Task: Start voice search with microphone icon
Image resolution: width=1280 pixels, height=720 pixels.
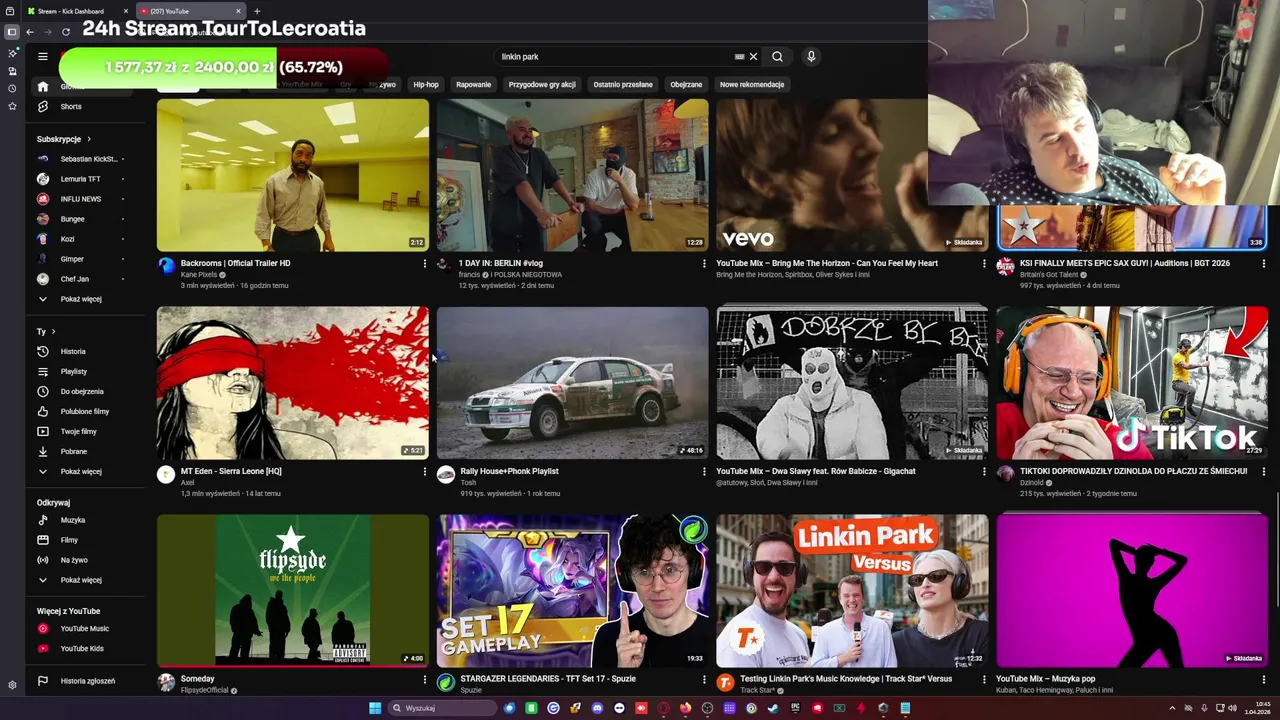Action: point(811,56)
